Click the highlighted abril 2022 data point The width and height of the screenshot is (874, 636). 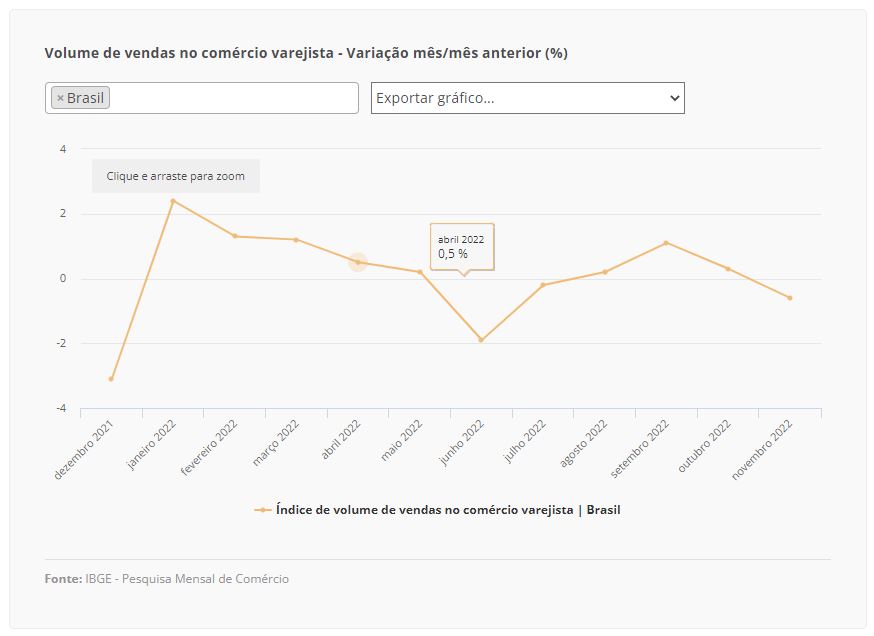point(358,262)
